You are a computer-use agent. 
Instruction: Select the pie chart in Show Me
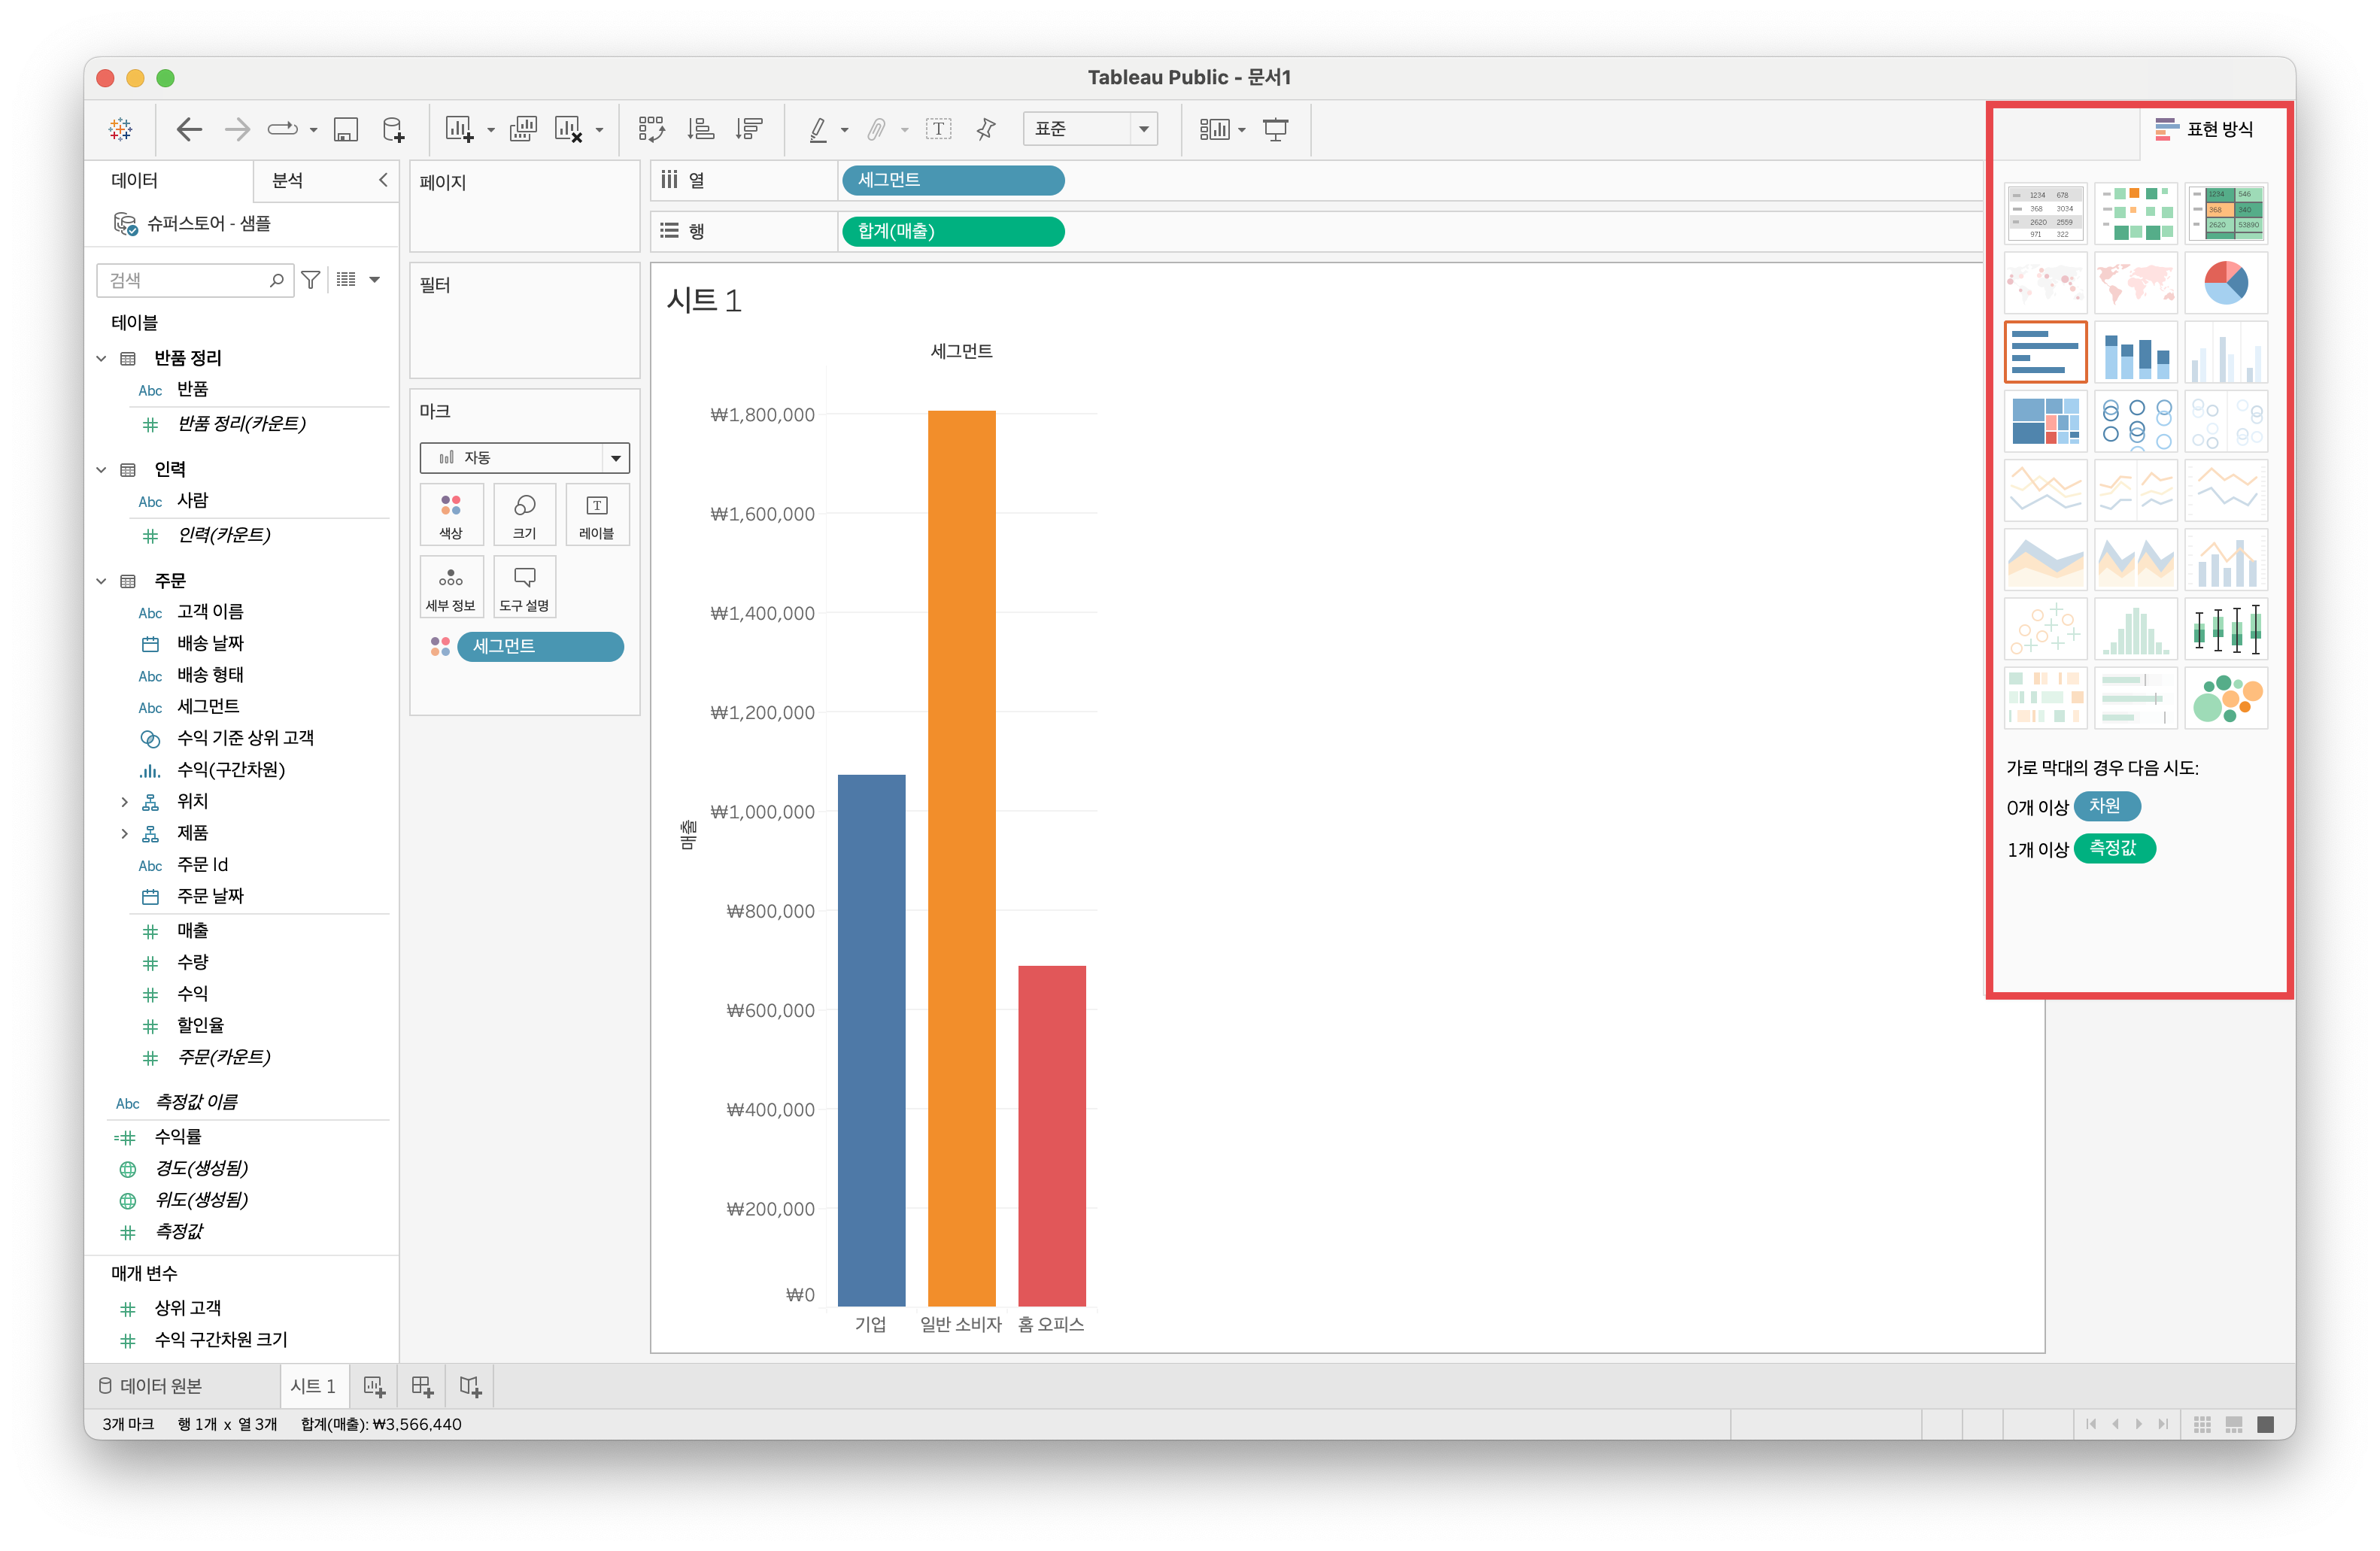tap(2225, 283)
